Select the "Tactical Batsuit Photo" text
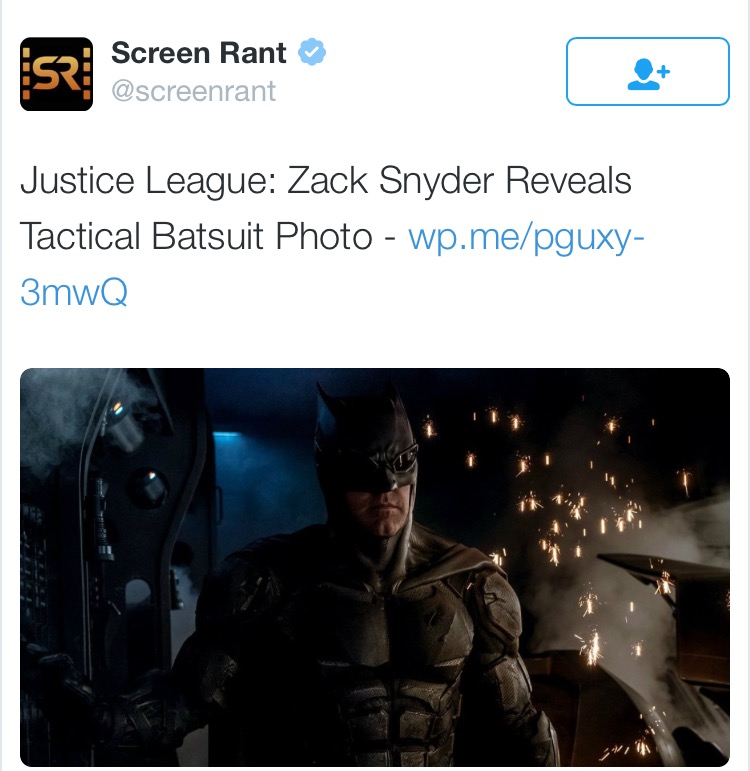This screenshot has width=750, height=771. coord(196,237)
